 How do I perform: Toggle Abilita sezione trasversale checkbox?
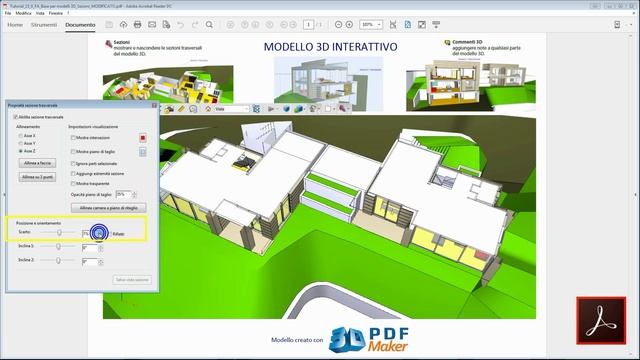[x=16, y=117]
